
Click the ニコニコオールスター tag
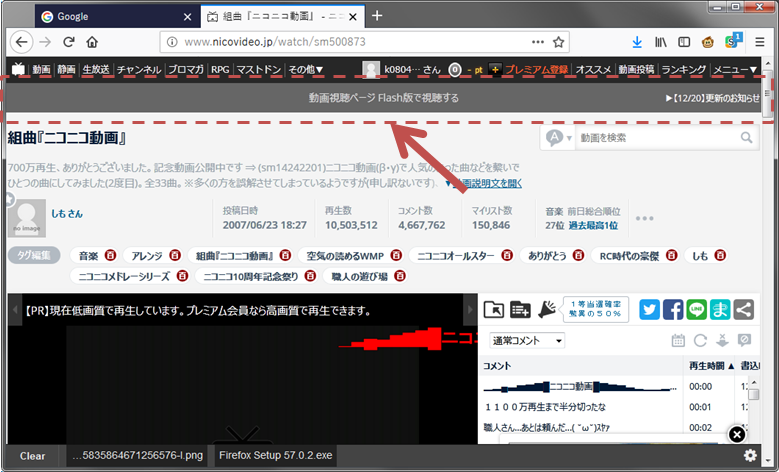(x=456, y=256)
